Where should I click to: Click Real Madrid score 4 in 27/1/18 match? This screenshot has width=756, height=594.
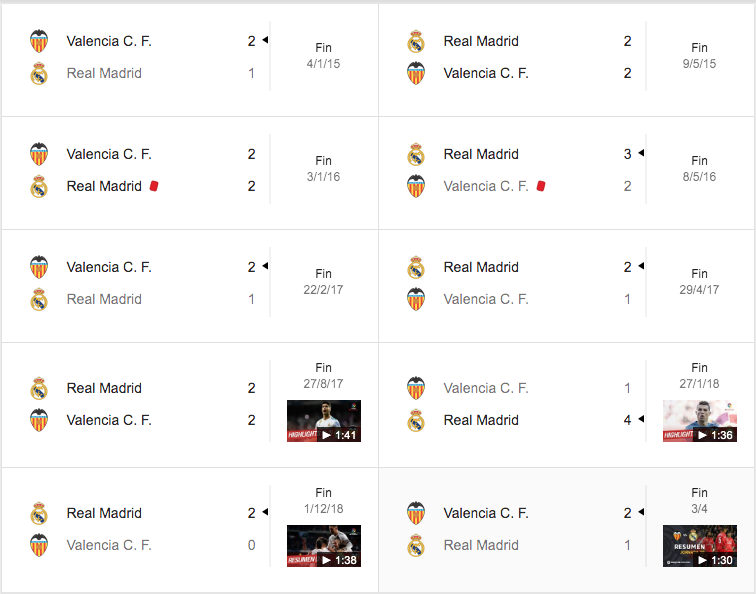pos(627,420)
